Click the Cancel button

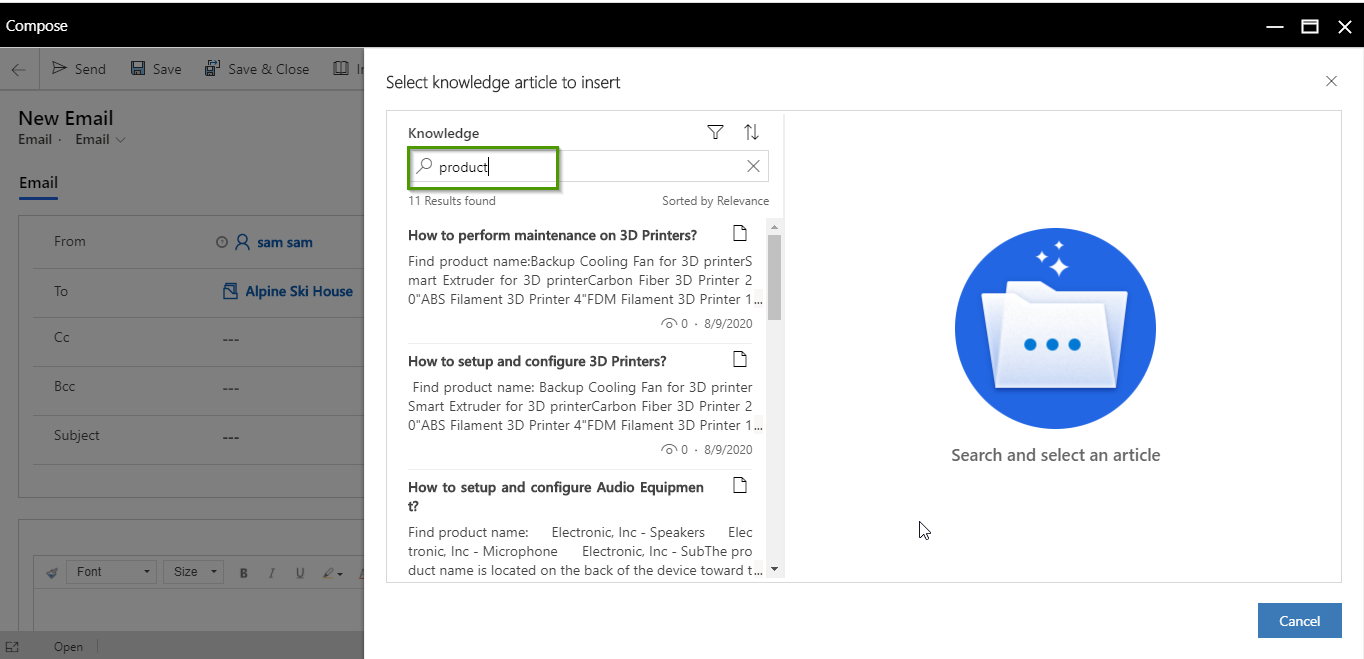point(1299,621)
